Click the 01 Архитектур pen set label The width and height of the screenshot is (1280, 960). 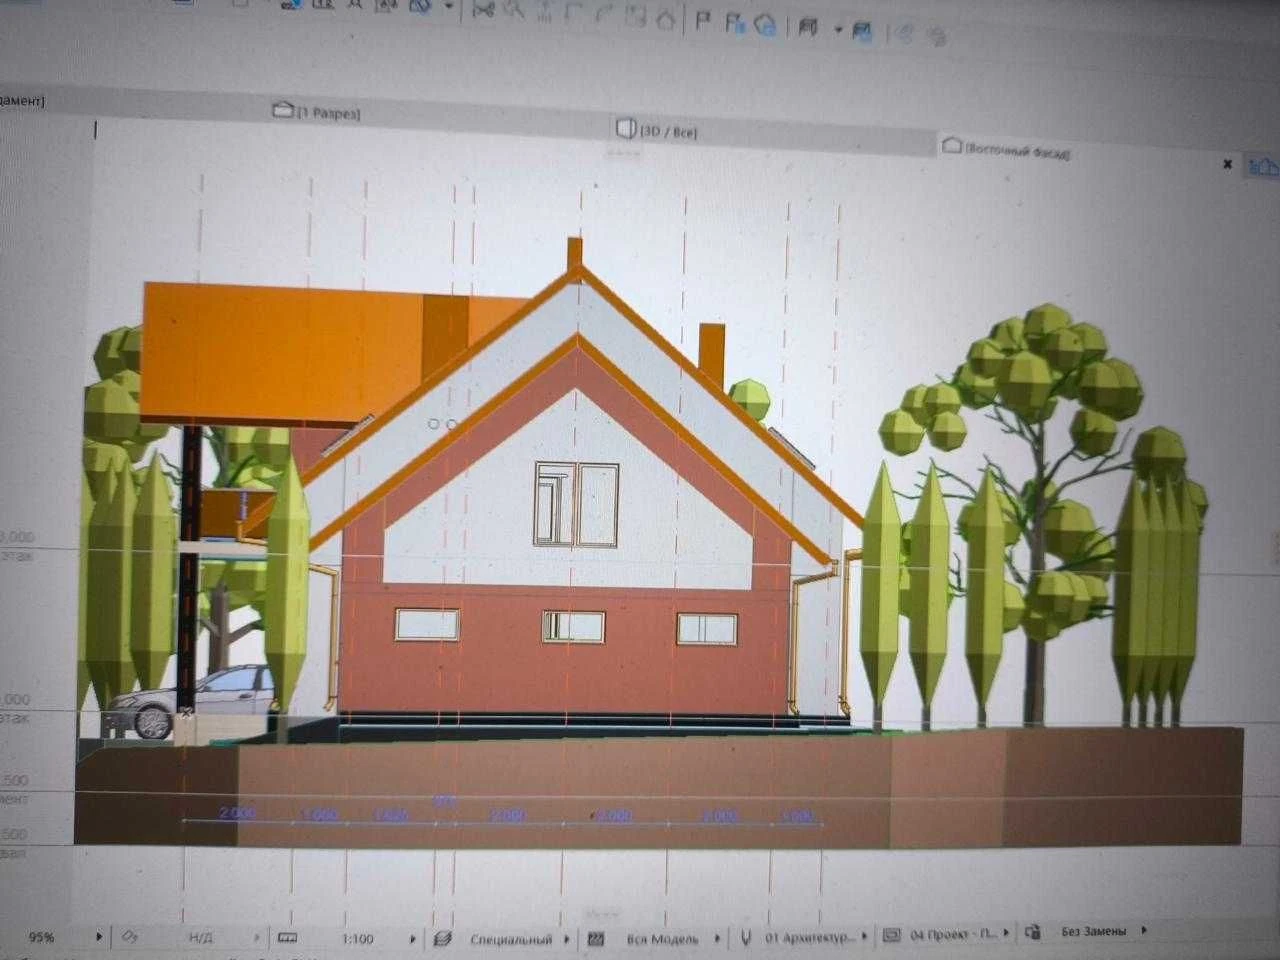click(810, 937)
